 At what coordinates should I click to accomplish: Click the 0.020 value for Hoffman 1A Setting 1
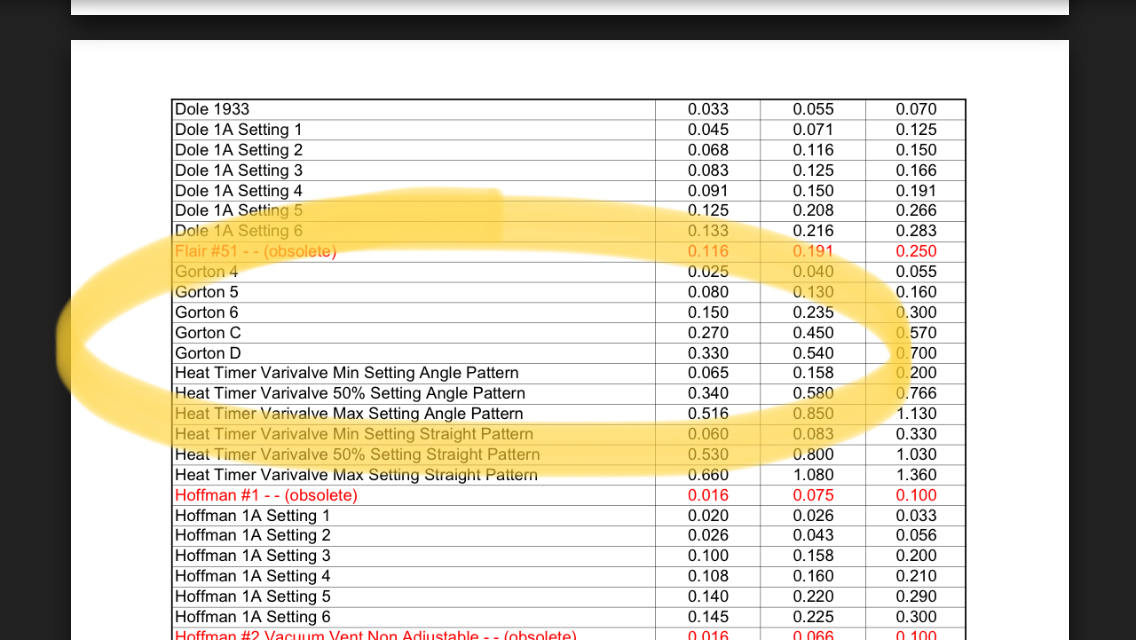tap(708, 515)
